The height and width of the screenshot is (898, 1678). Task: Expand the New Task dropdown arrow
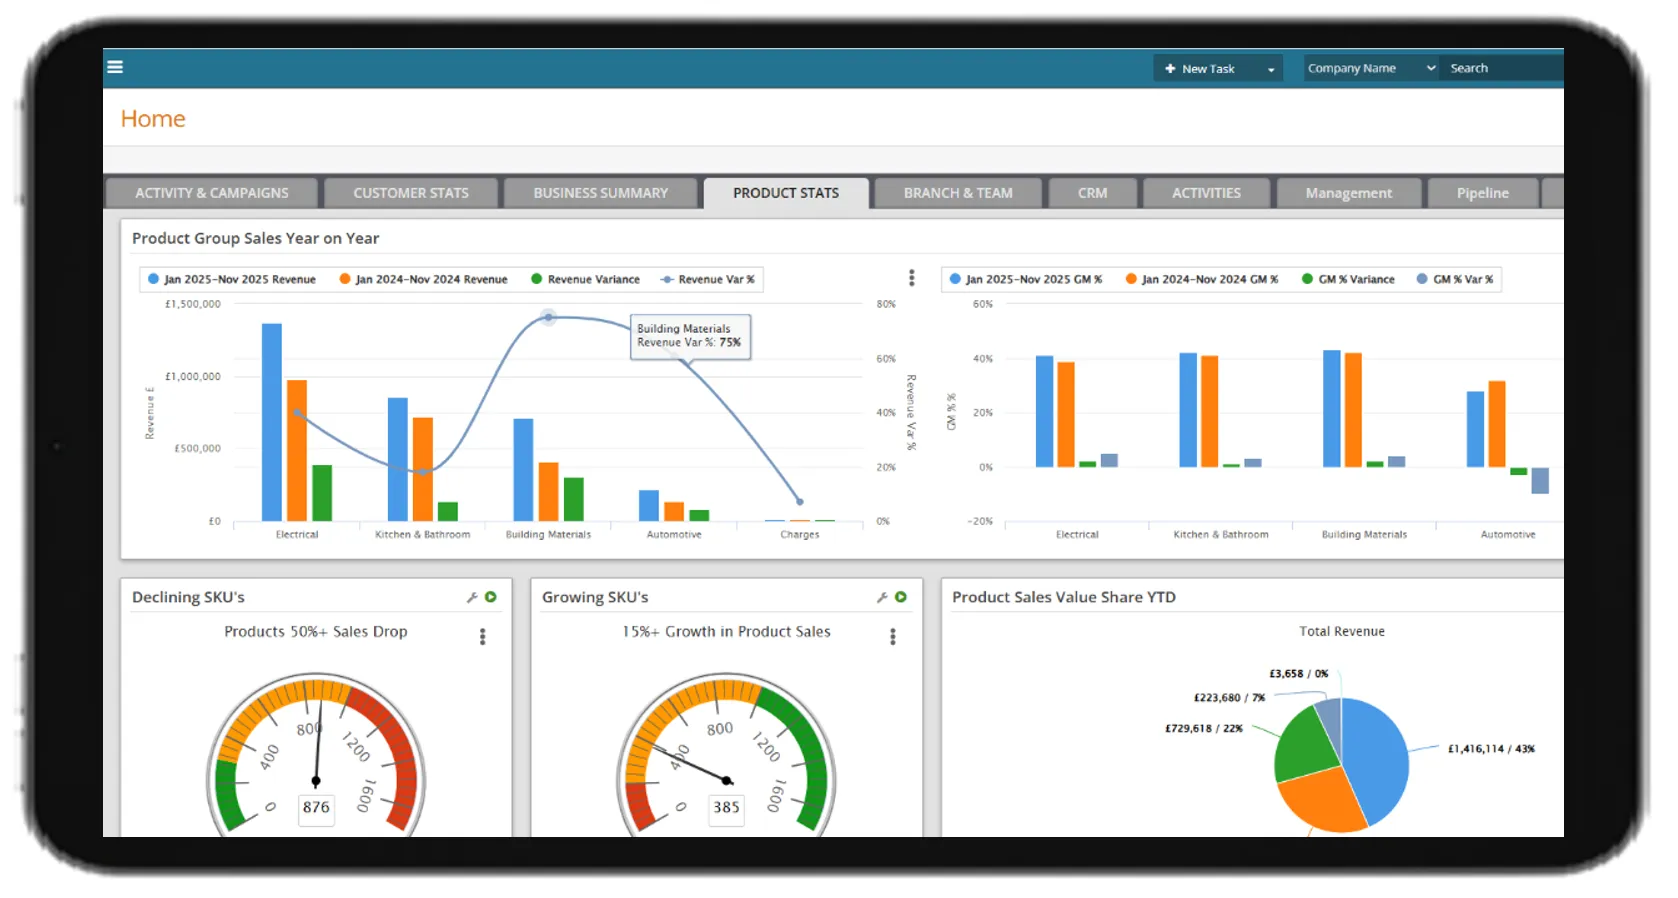pyautogui.click(x=1271, y=70)
